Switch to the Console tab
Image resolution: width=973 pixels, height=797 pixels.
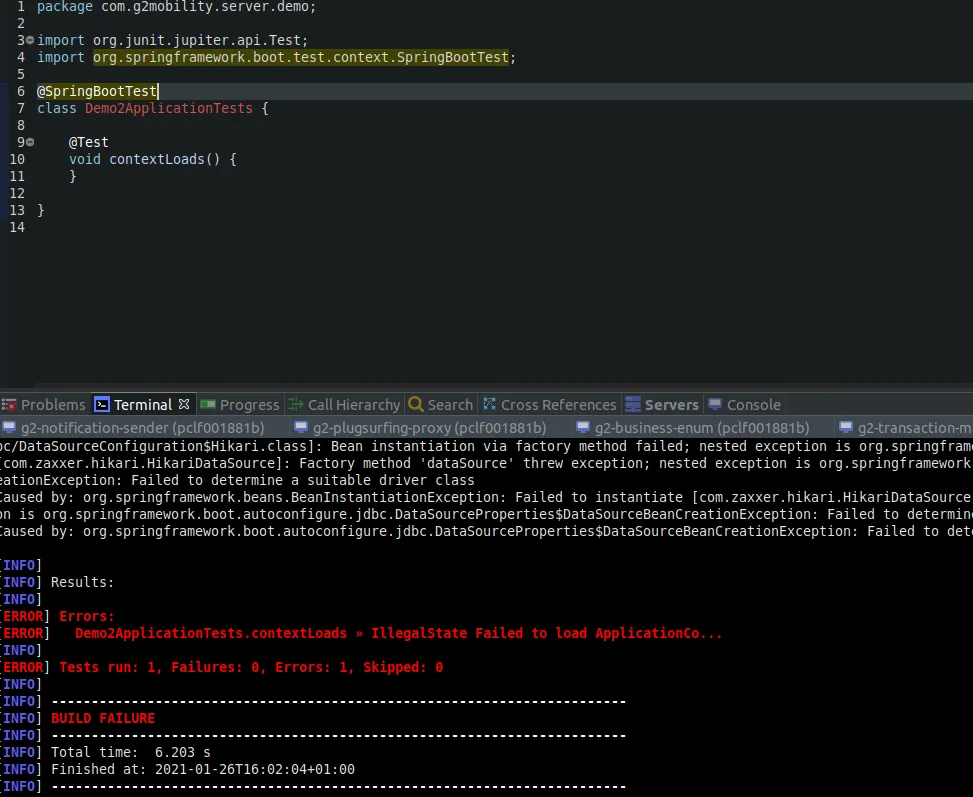pyautogui.click(x=745, y=405)
